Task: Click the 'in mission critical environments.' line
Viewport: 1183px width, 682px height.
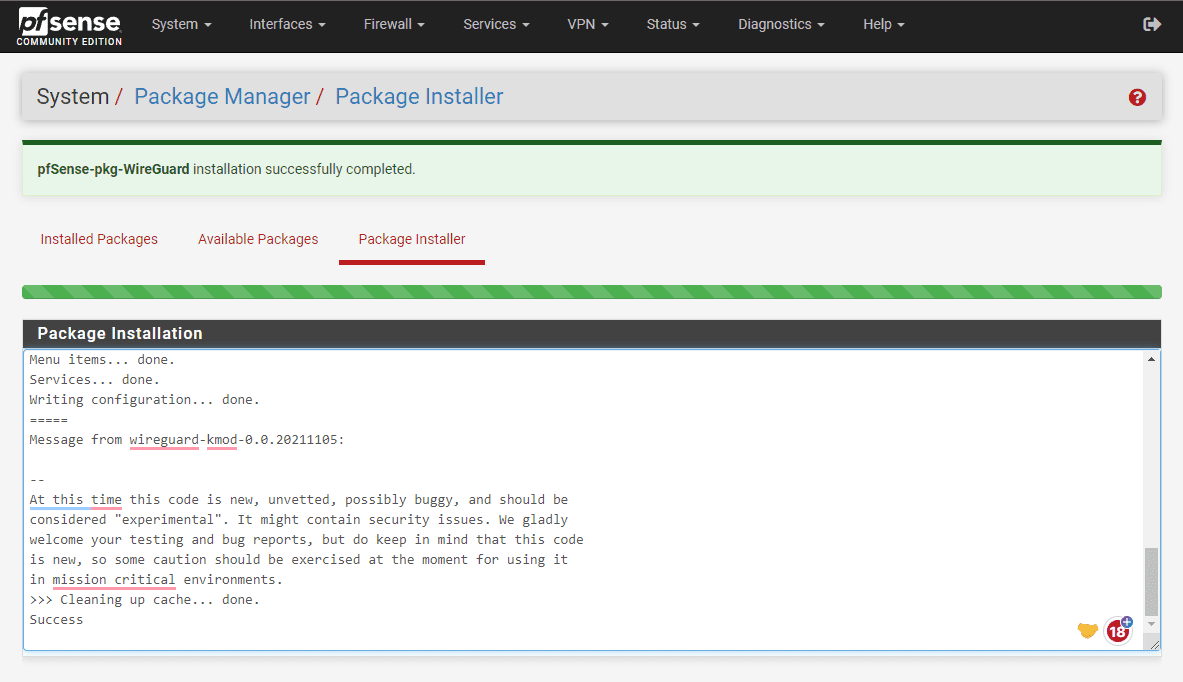Action: tap(156, 579)
